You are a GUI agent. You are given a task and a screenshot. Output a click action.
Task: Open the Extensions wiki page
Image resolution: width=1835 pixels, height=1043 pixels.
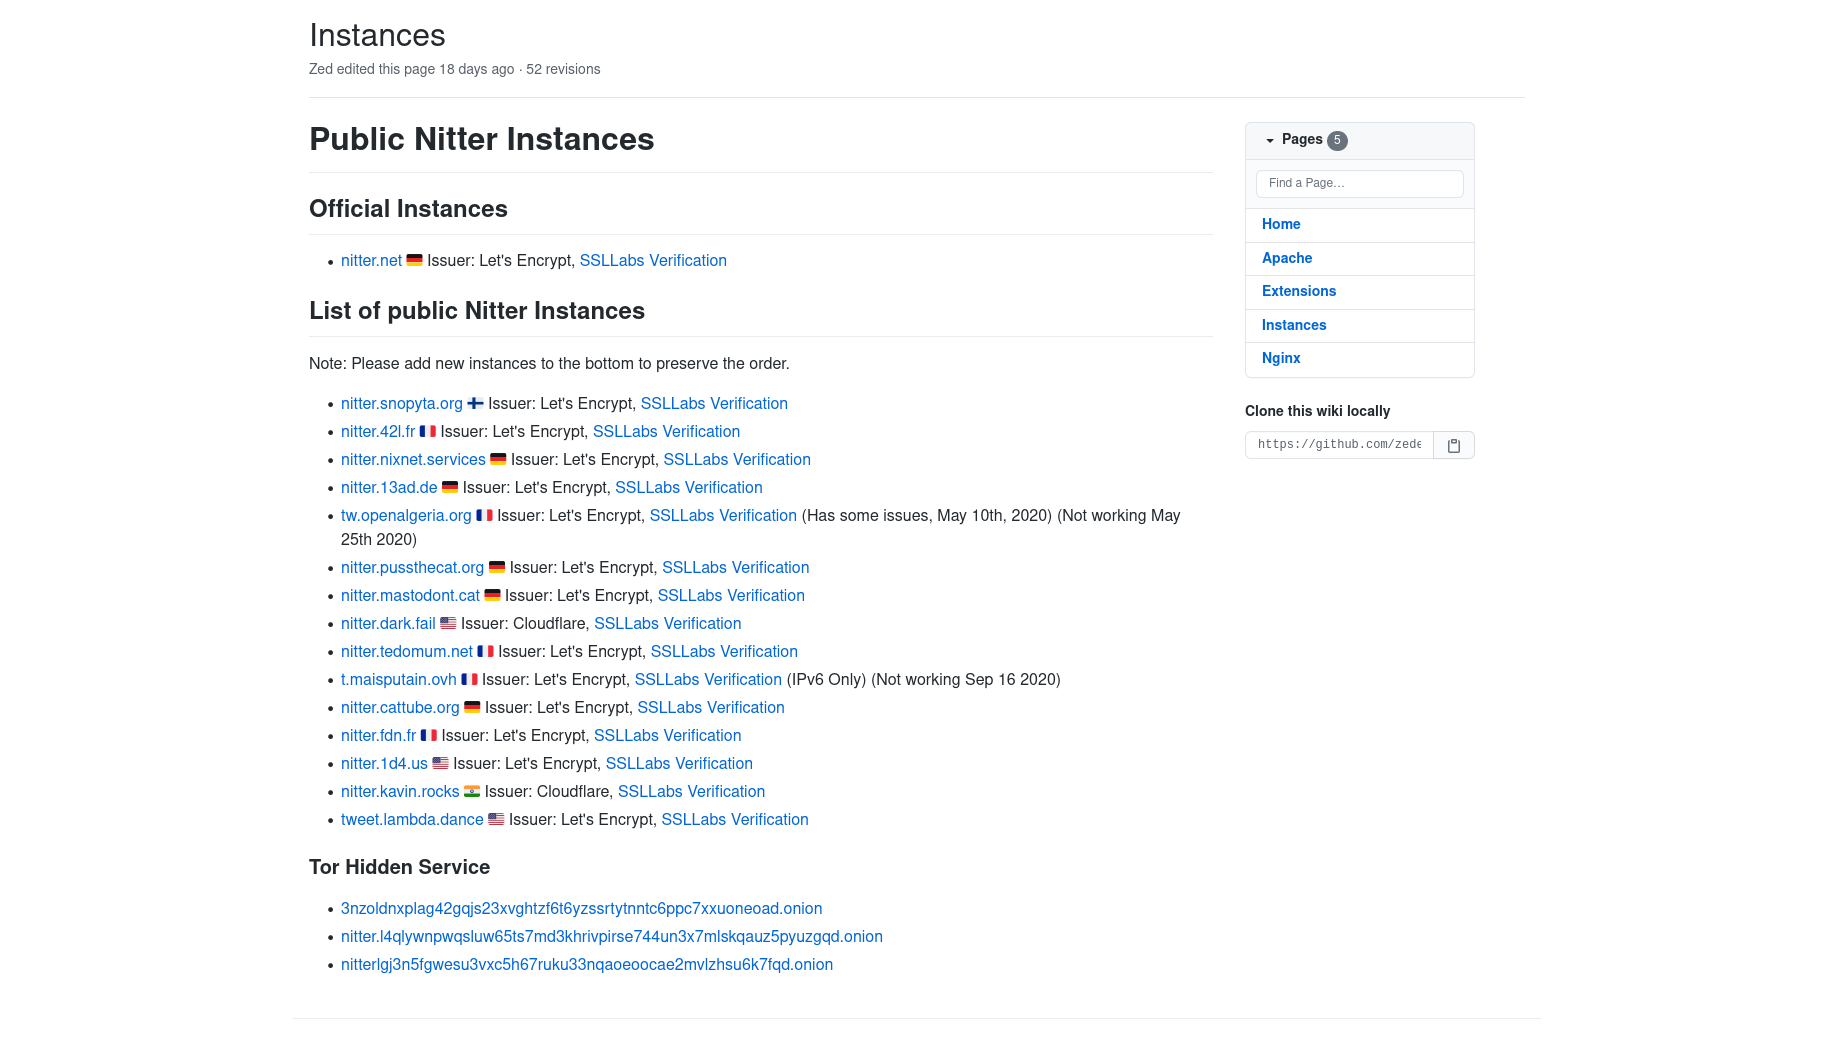pos(1299,291)
